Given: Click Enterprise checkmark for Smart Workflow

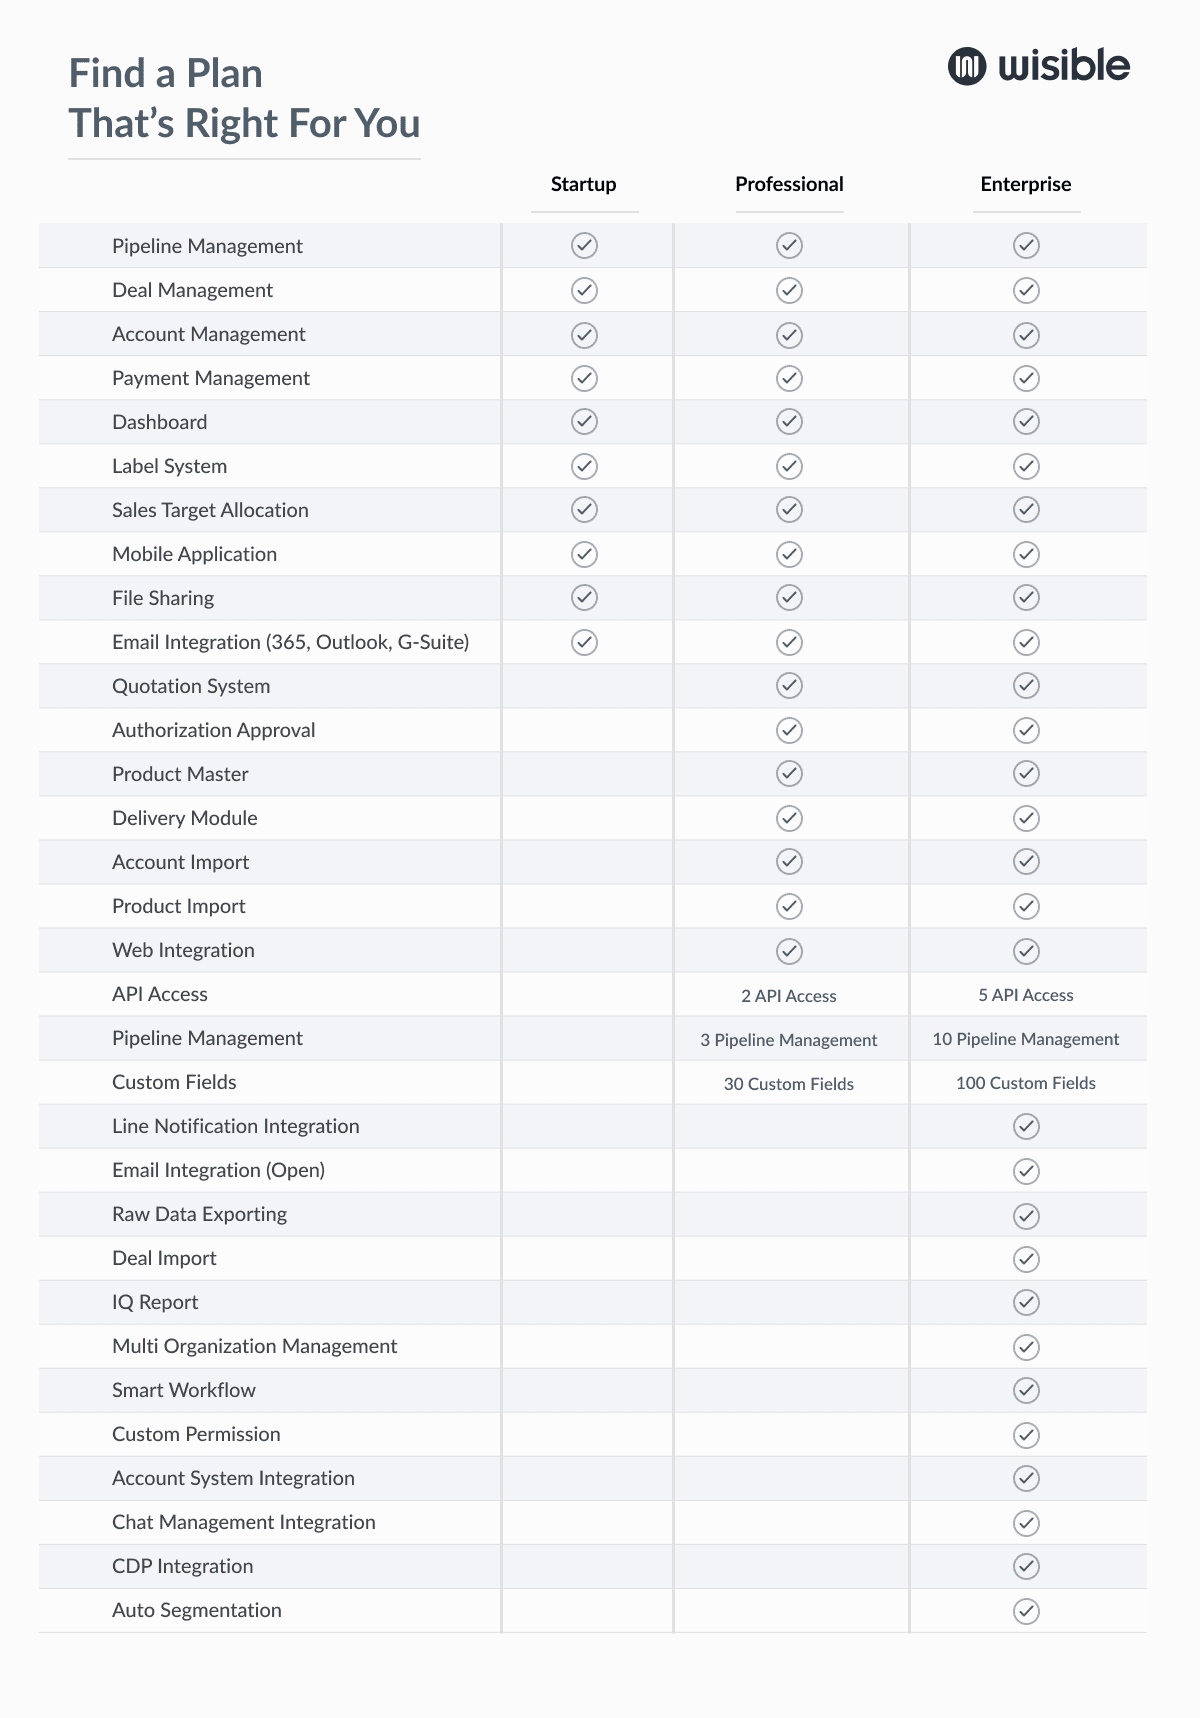Looking at the screenshot, I should coord(1026,1390).
